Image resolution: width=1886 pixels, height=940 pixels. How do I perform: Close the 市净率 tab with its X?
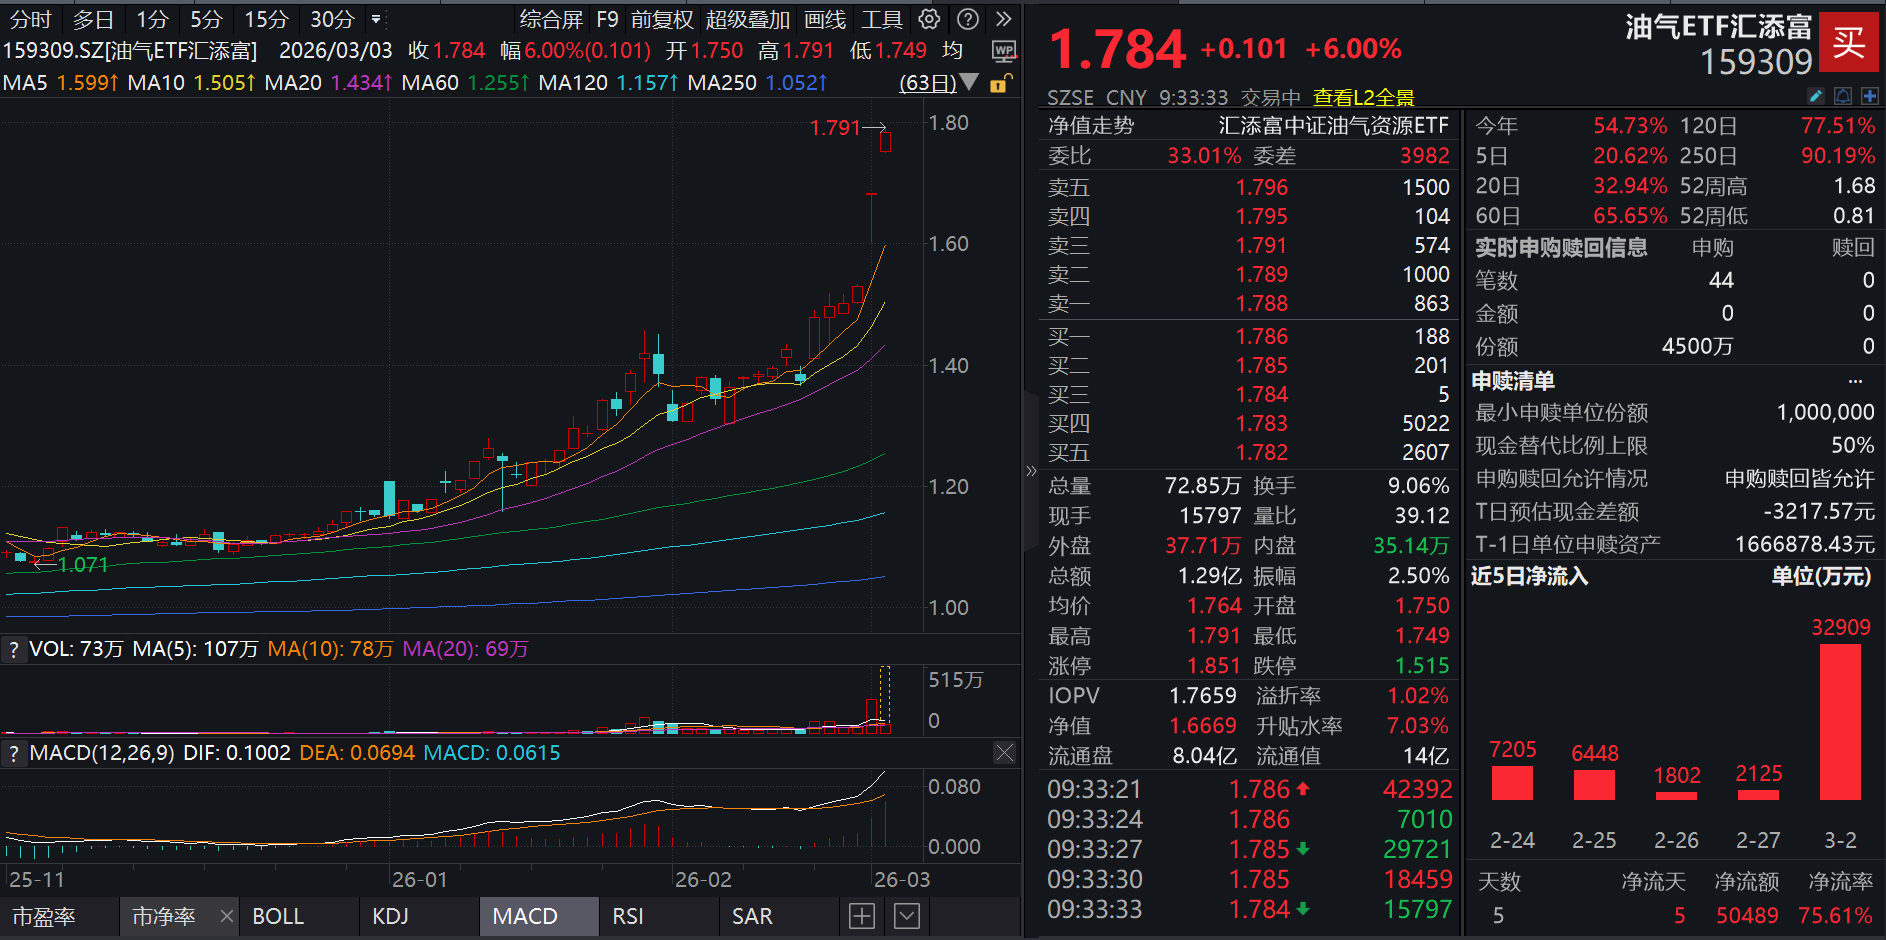click(x=226, y=915)
